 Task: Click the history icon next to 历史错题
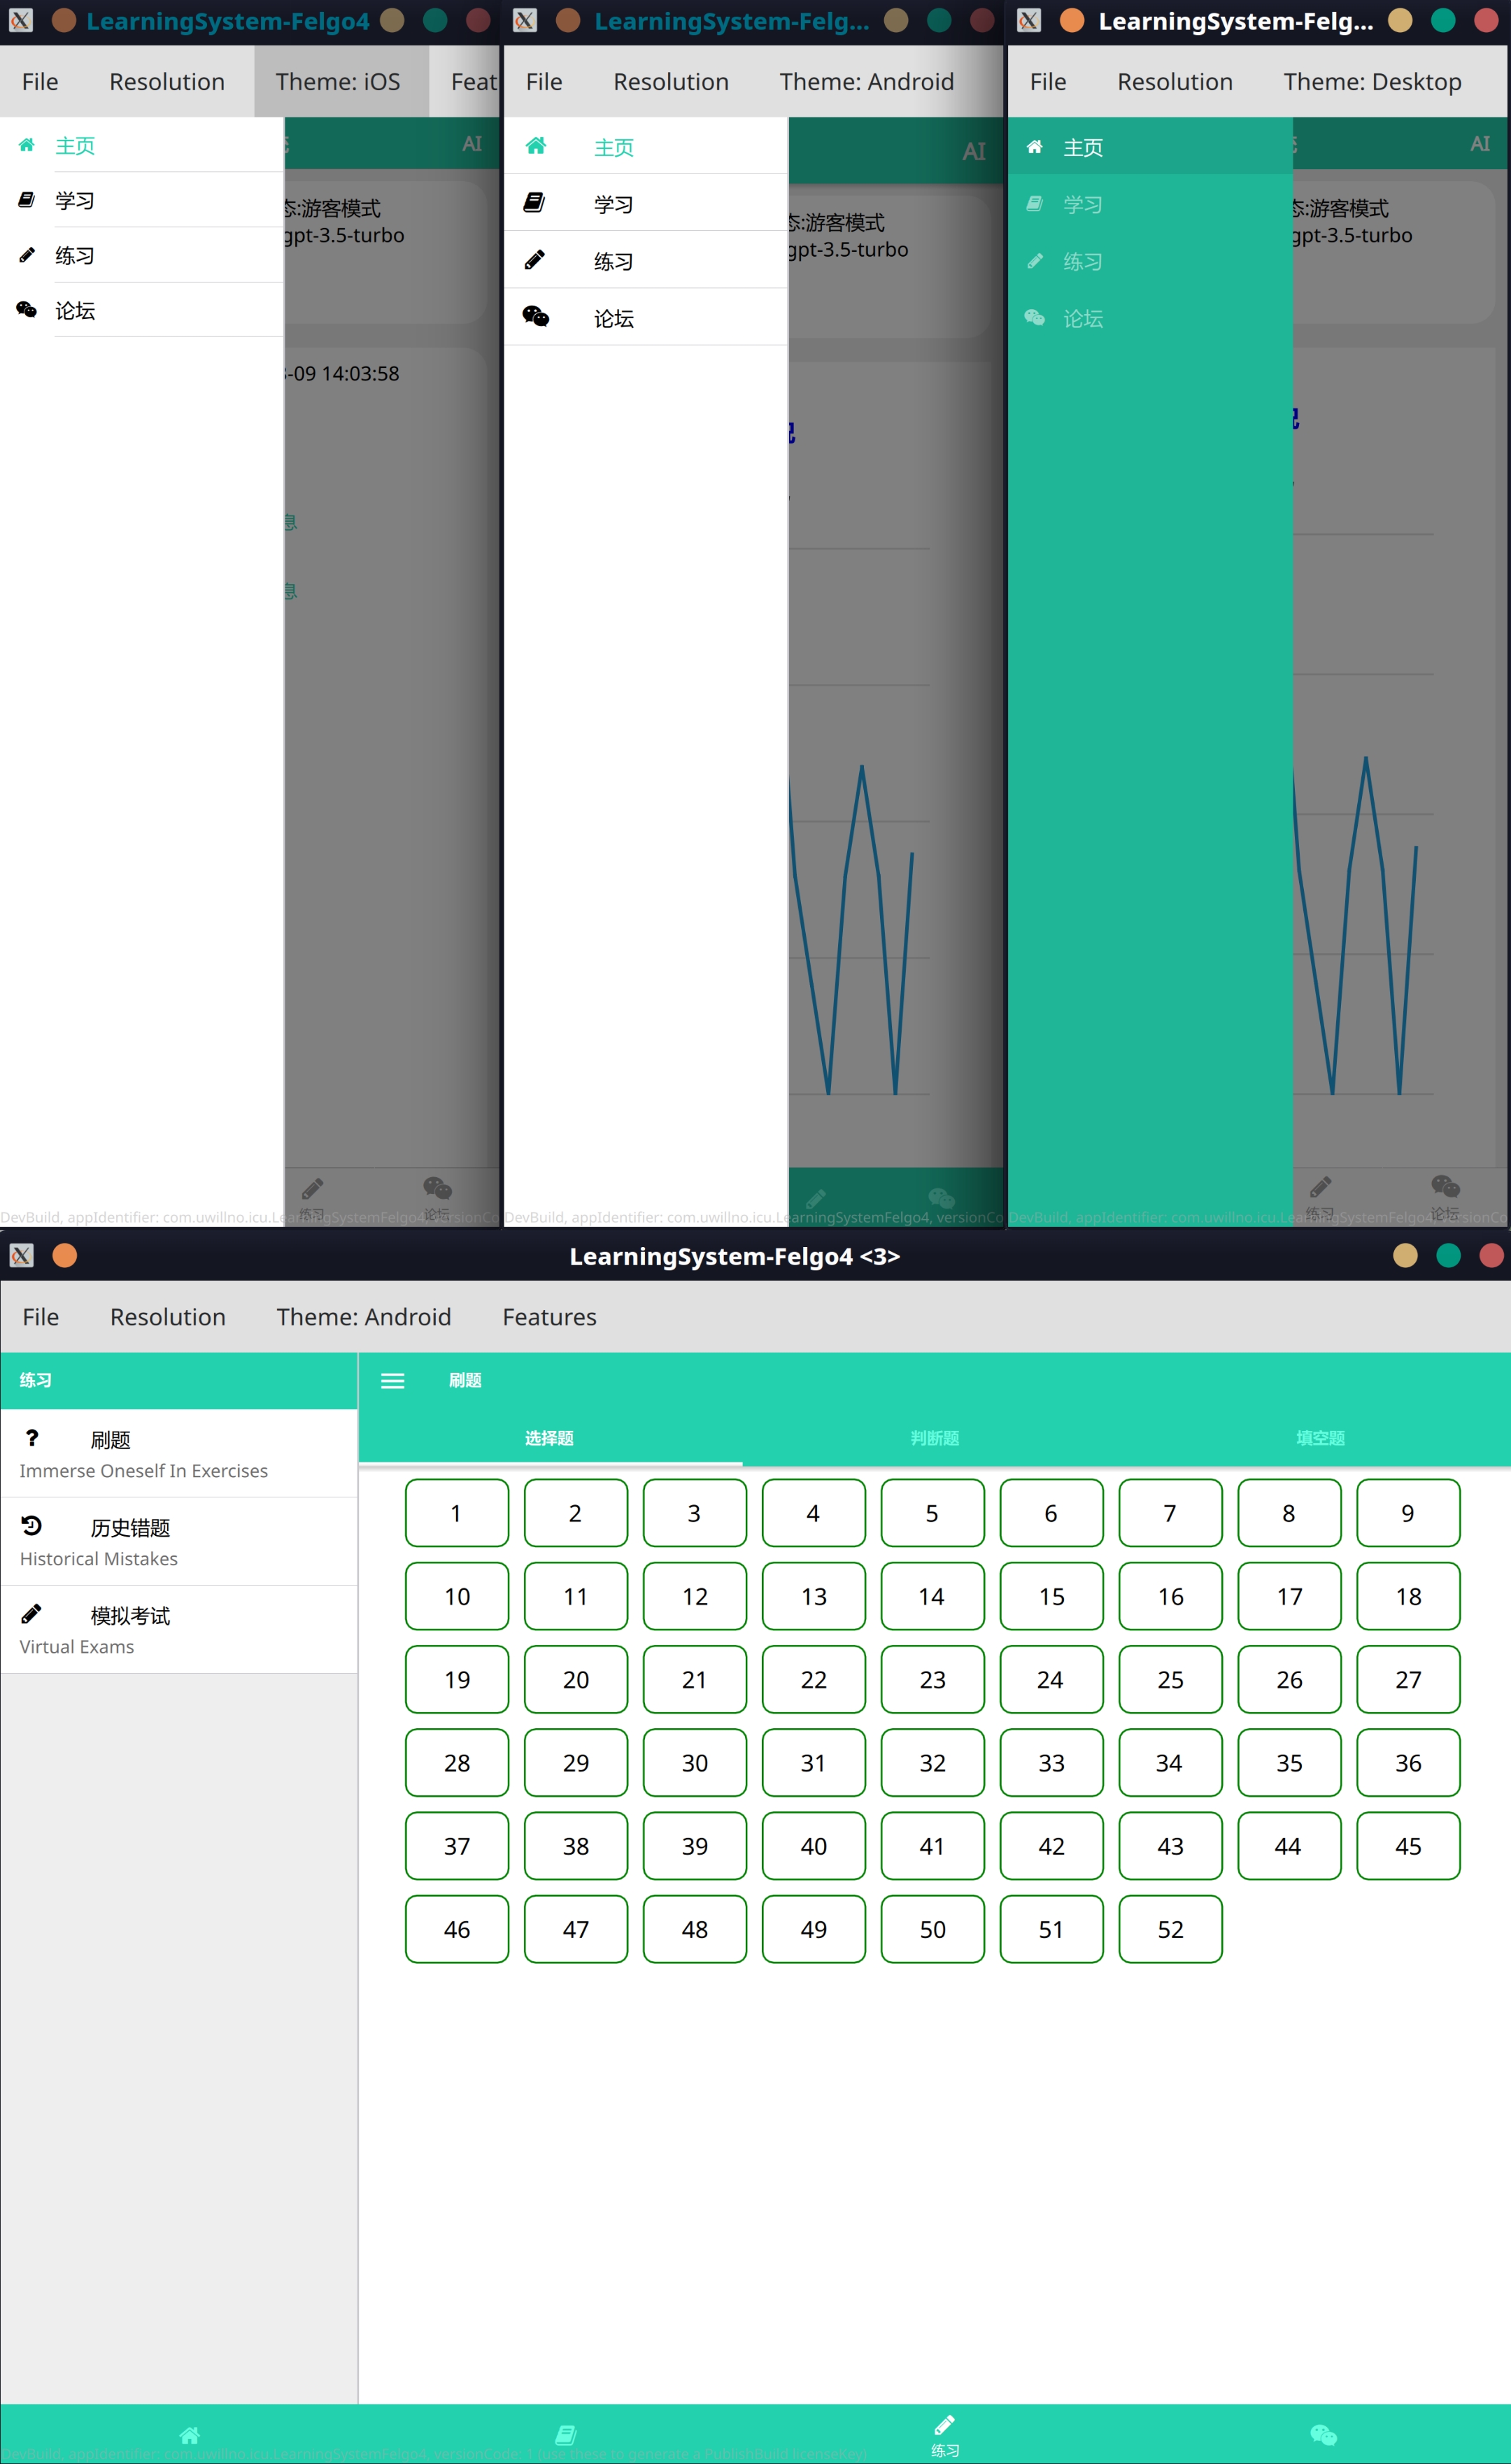32,1526
